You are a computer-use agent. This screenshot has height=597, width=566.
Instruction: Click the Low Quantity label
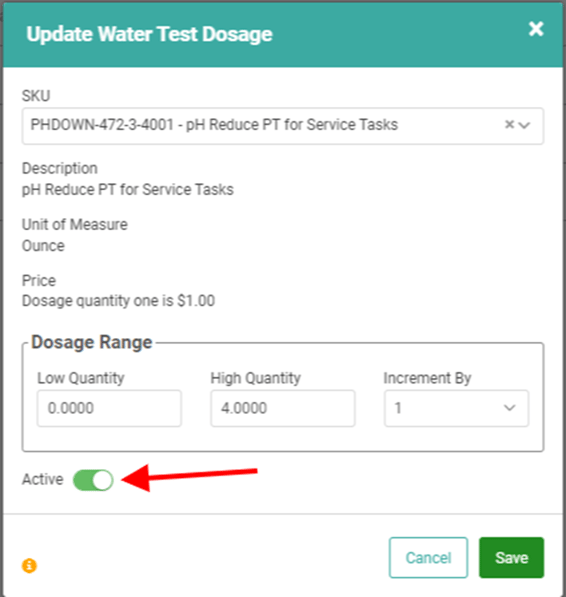(81, 378)
